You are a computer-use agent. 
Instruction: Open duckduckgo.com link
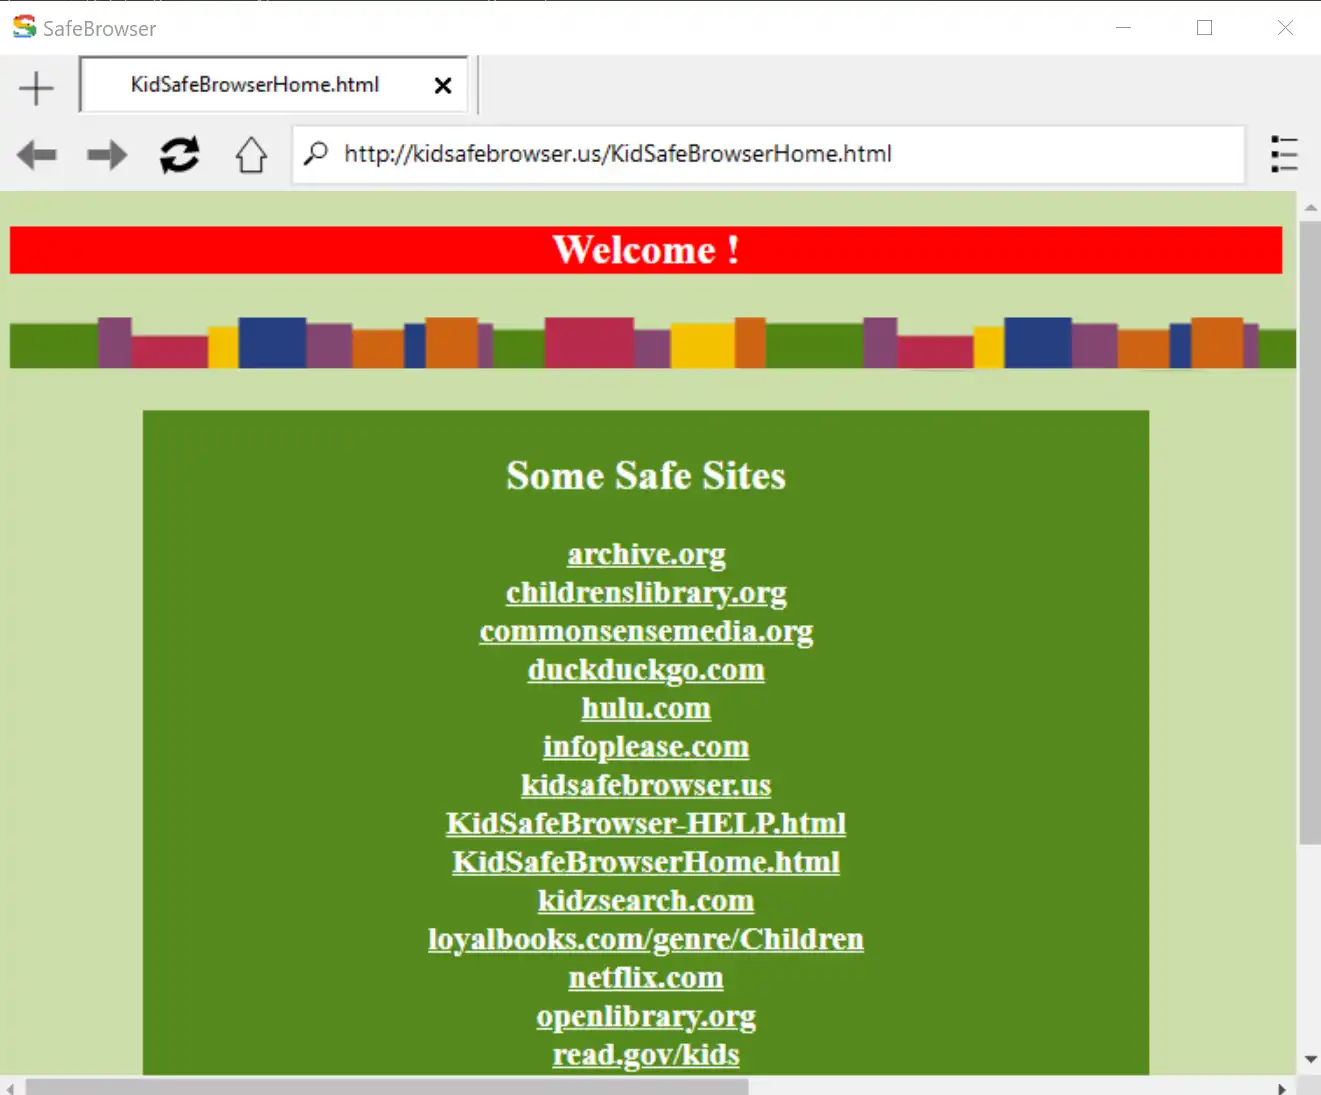pos(646,670)
